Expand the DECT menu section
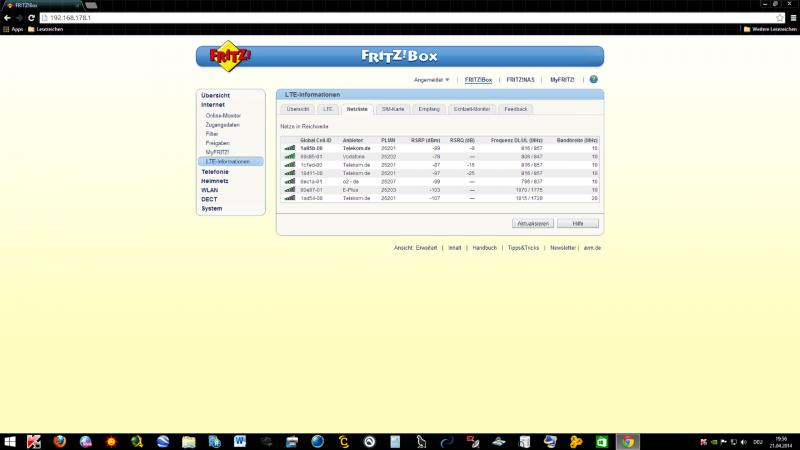800x450 pixels. [x=209, y=199]
